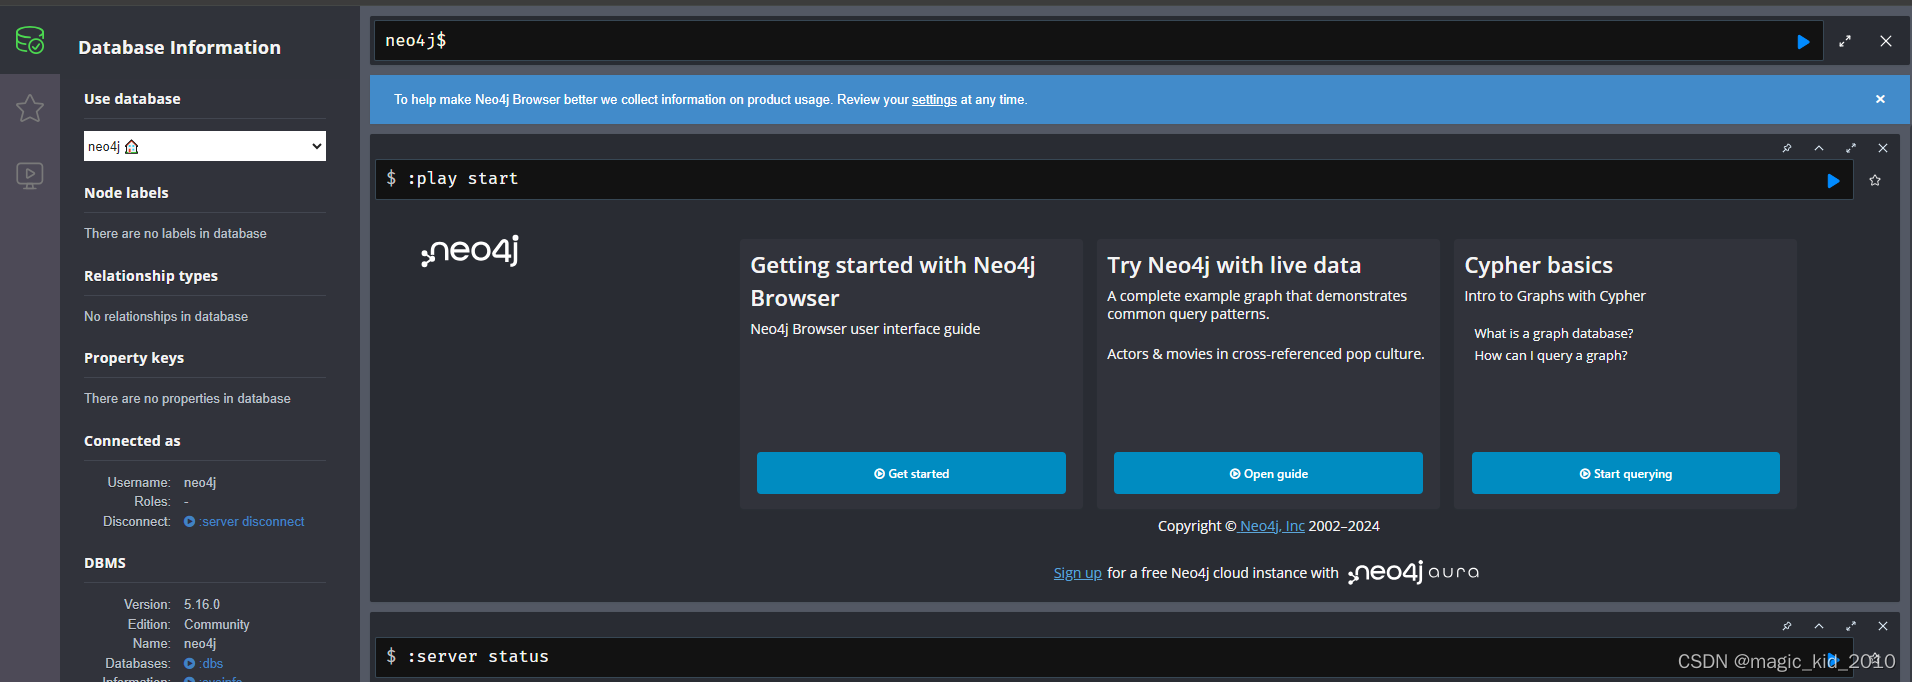Pin the :play start frame
Viewport: 1912px width, 682px height.
[x=1787, y=148]
